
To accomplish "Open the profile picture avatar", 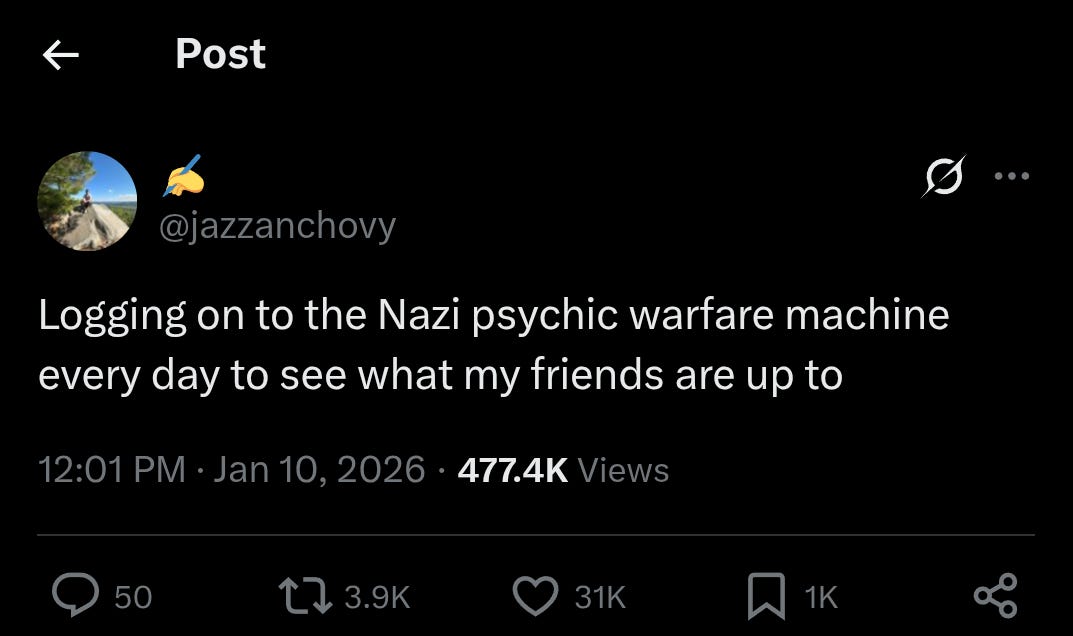I will tap(88, 201).
